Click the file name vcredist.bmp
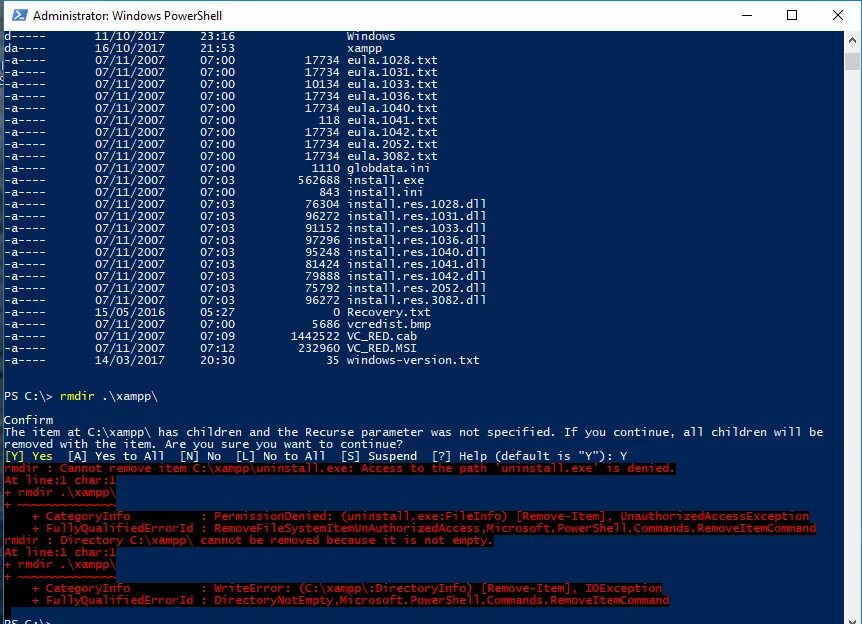The image size is (862, 624). [x=389, y=324]
